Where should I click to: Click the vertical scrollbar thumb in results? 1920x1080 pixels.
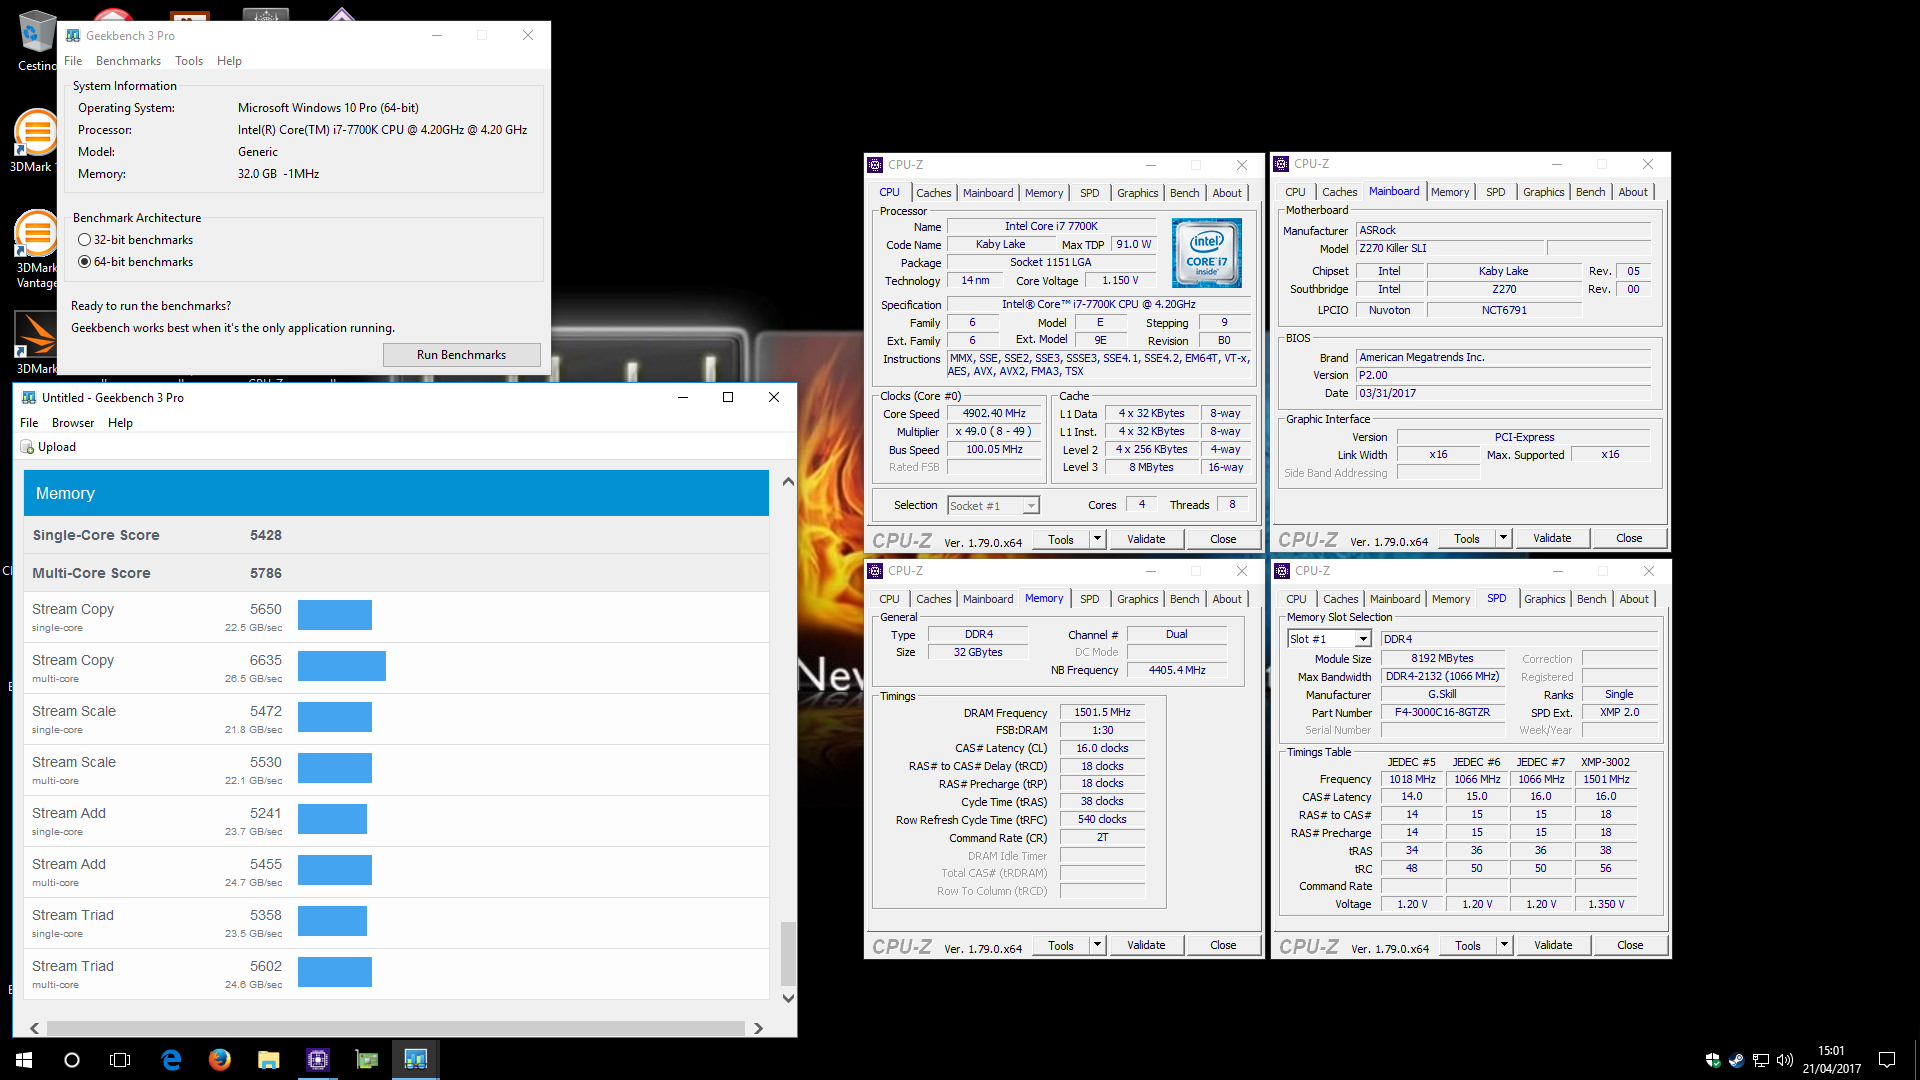click(788, 954)
